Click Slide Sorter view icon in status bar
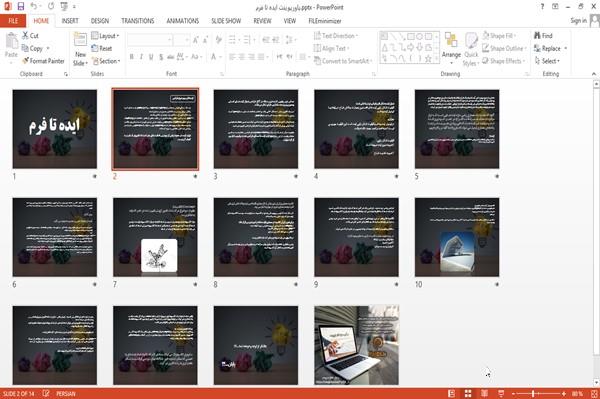Image resolution: width=600 pixels, height=399 pixels. click(x=468, y=394)
